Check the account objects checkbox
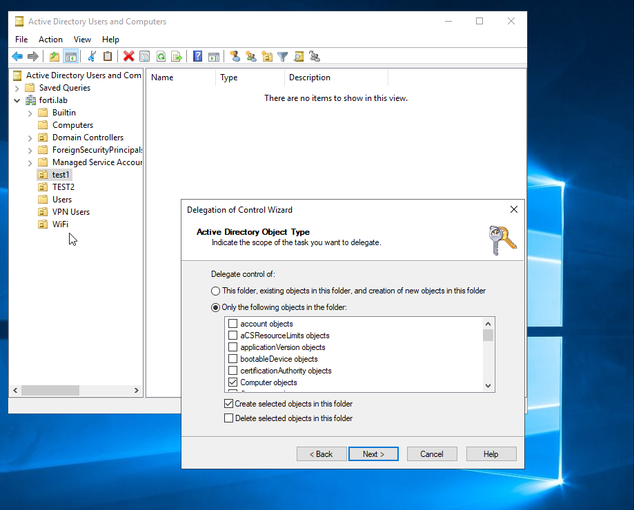This screenshot has width=634, height=510. 233,324
